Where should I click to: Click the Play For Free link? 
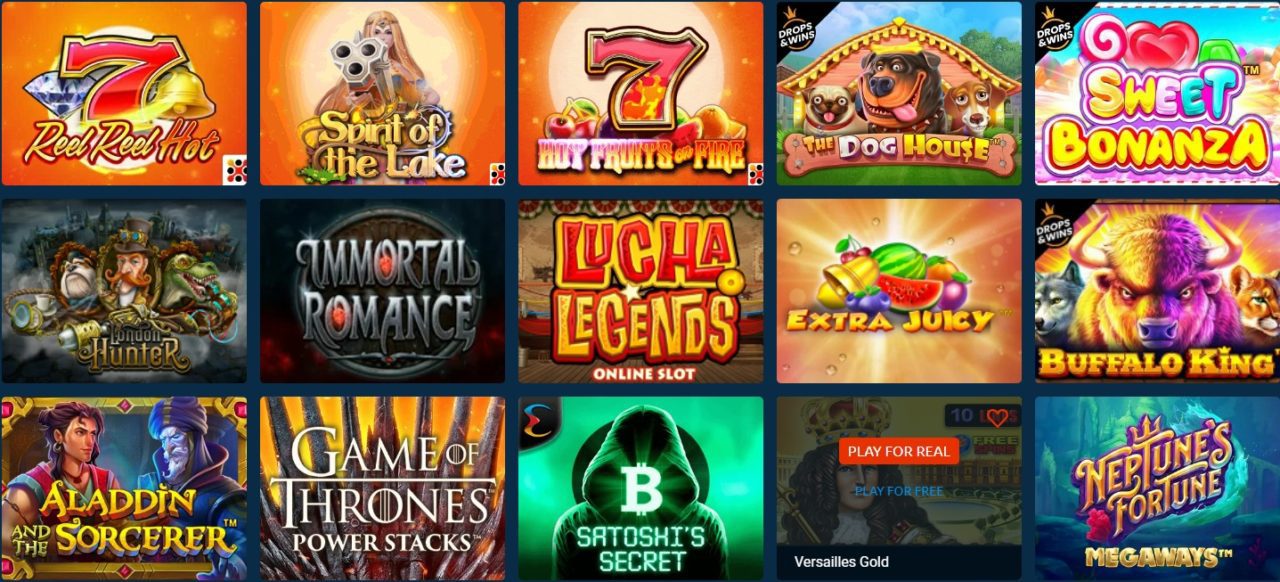point(899,491)
